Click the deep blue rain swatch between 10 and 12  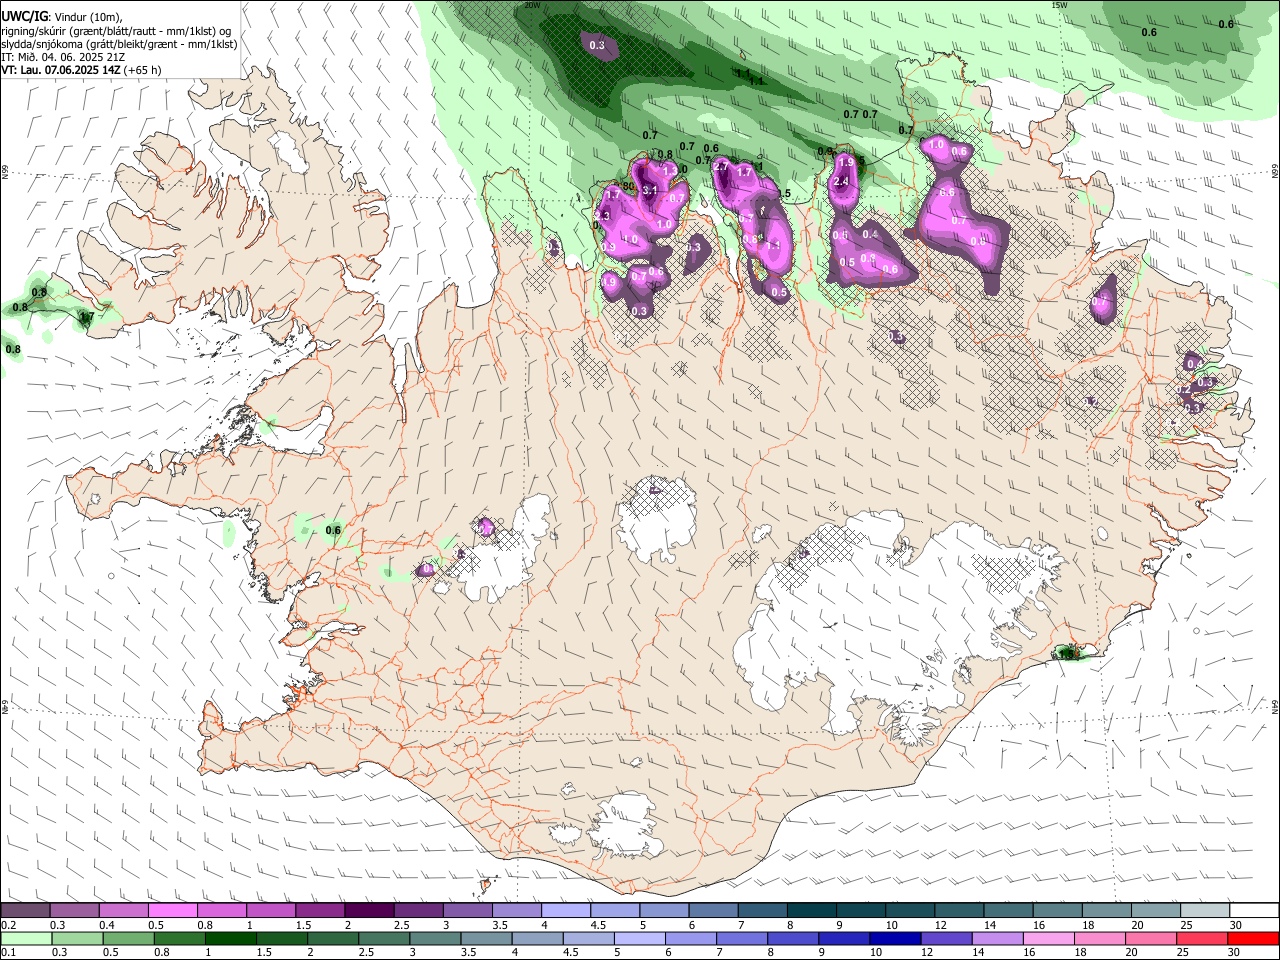(895, 938)
